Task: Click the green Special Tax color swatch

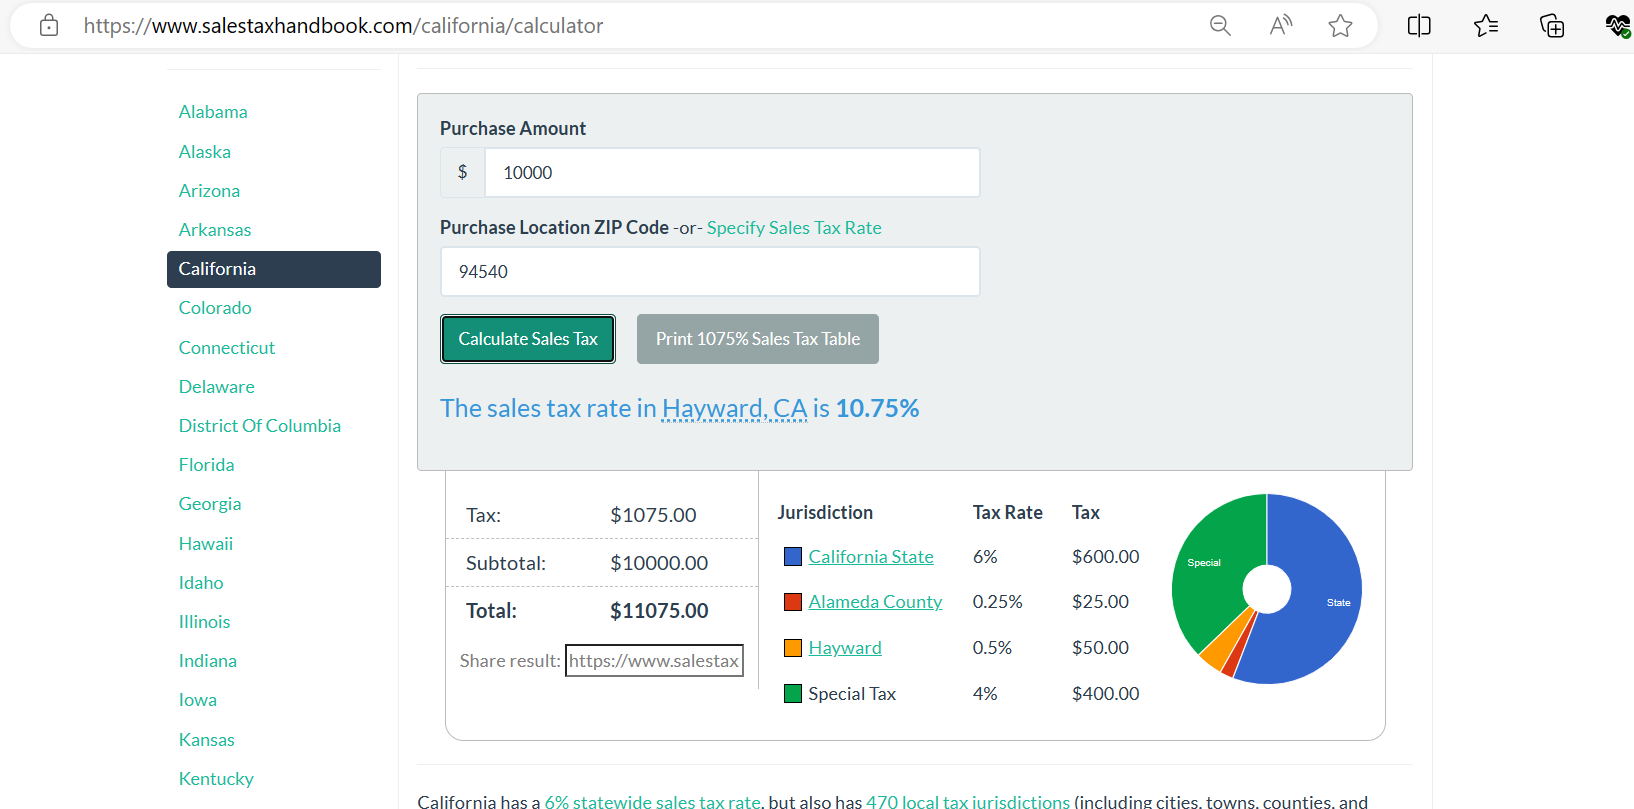Action: tap(793, 694)
